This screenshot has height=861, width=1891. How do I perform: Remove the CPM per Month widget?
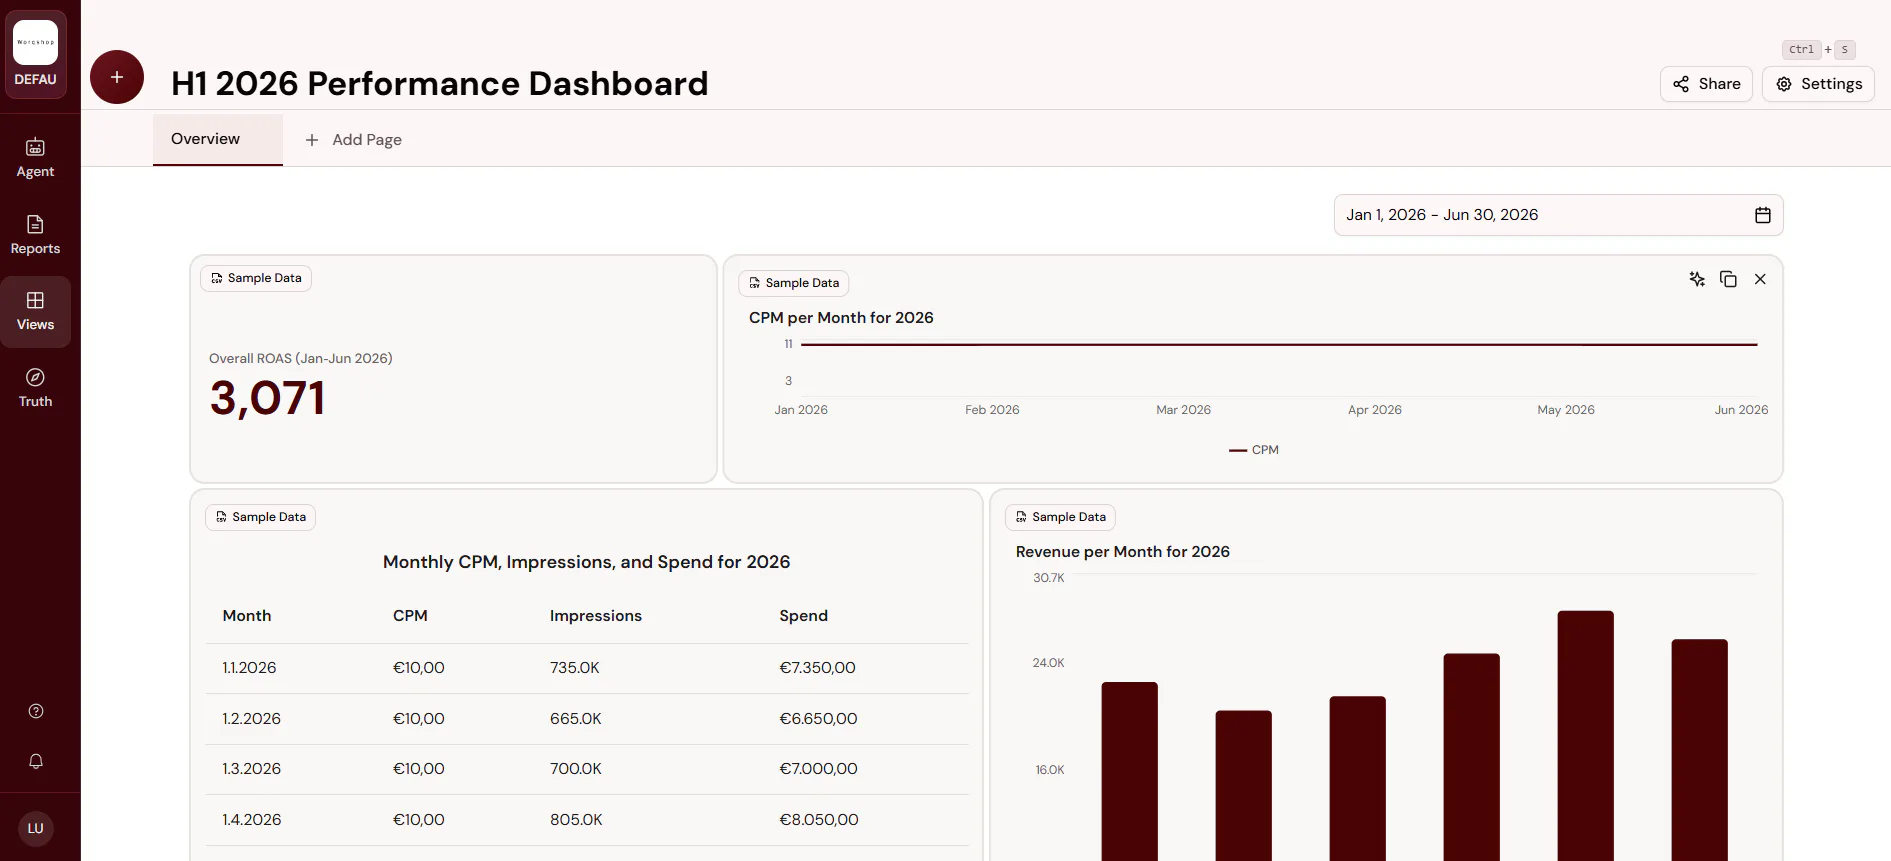[1760, 279]
